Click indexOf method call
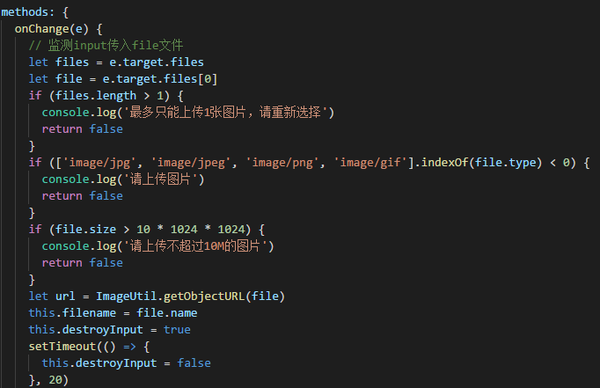This screenshot has width=600, height=388. (445, 163)
